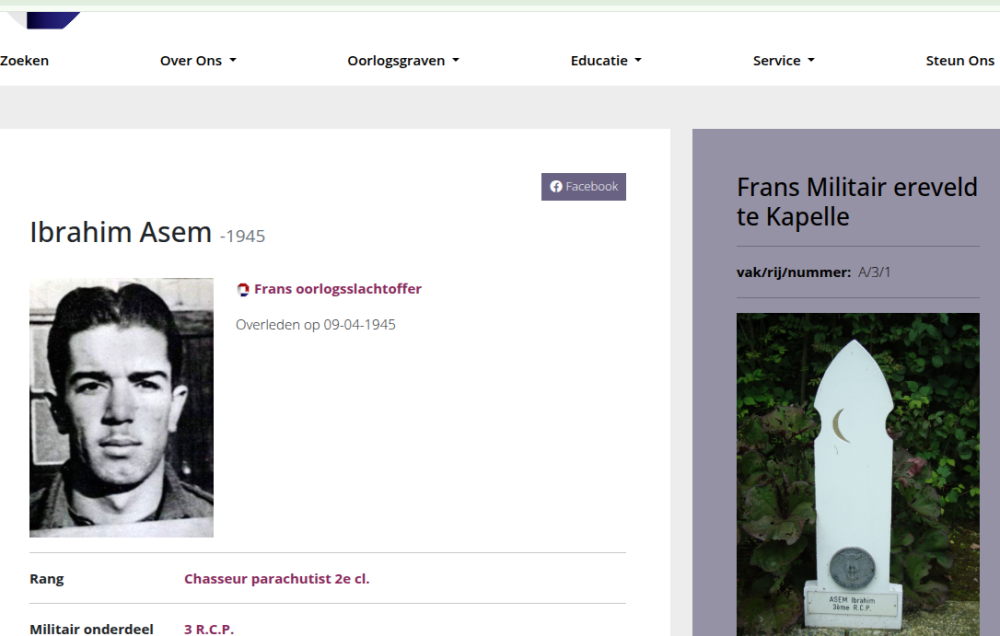View the white gravestone photo
1000x636 pixels.
click(x=857, y=474)
